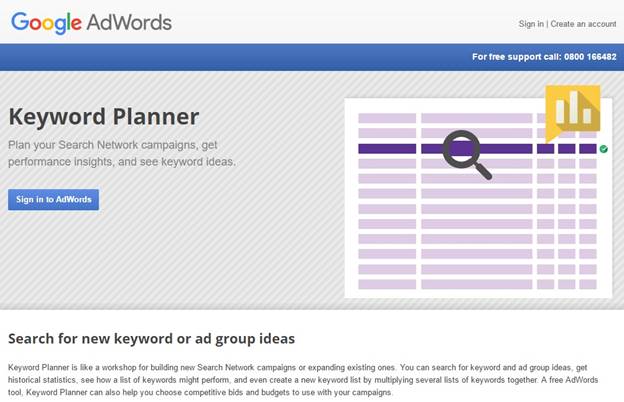This screenshot has height=402, width=624.
Task: Click the colored Google wordmark
Action: (x=46, y=23)
